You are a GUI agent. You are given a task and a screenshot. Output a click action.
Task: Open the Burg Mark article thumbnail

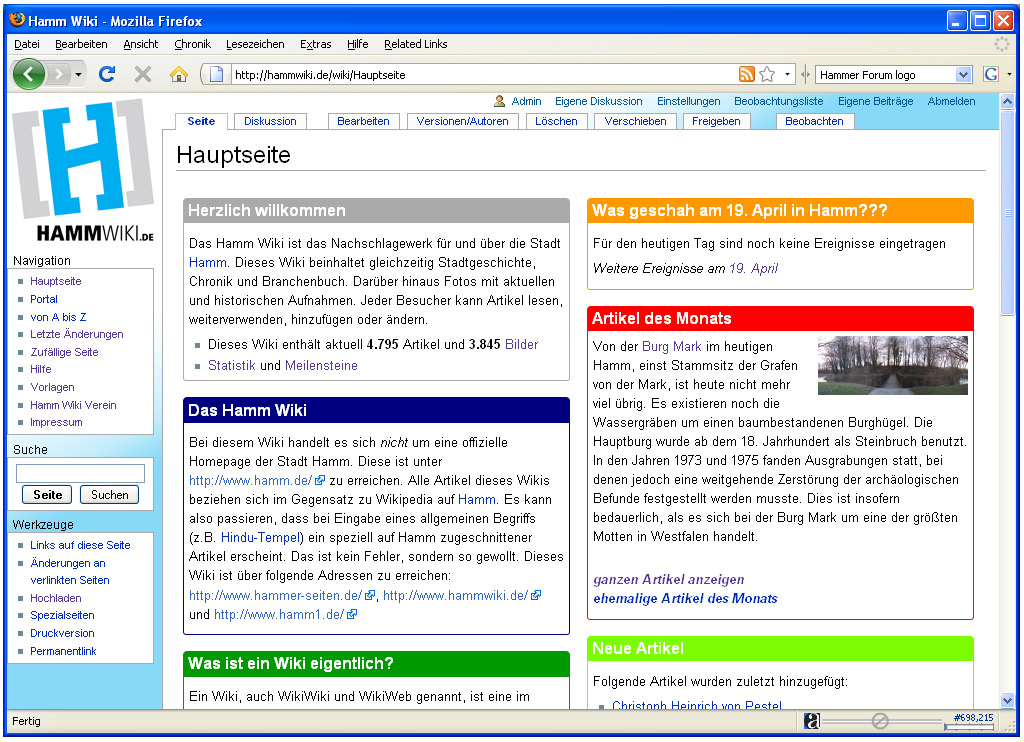[x=892, y=365]
